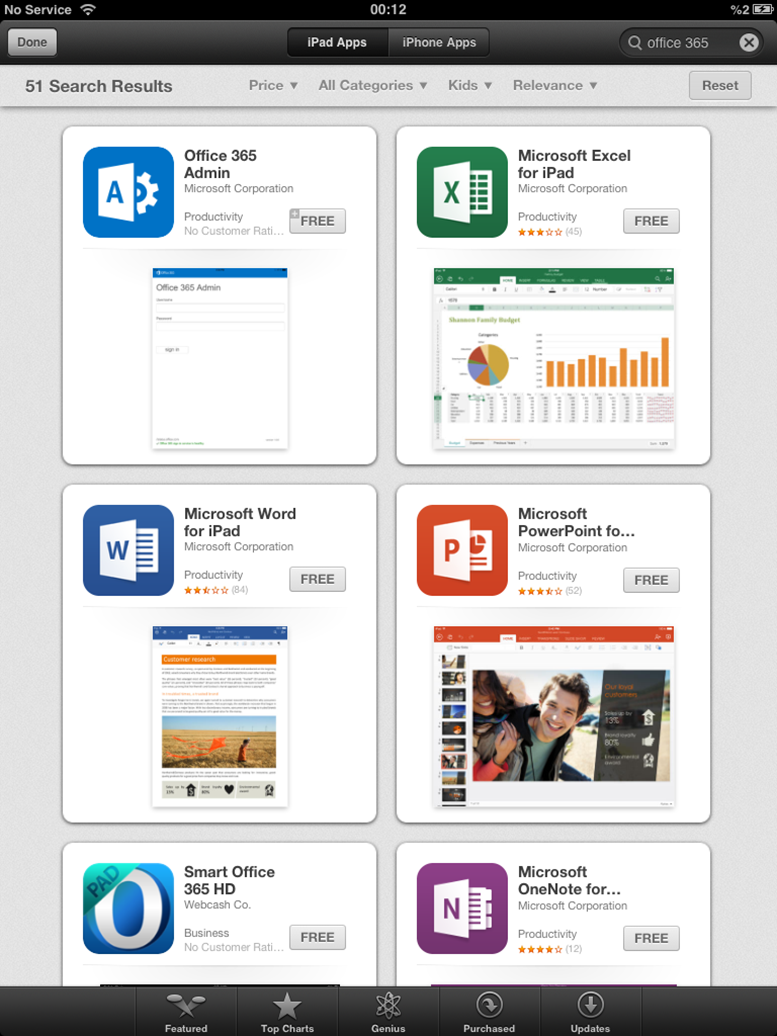Tap the battery indicator icon
The image size is (777, 1036).
pos(762,9)
